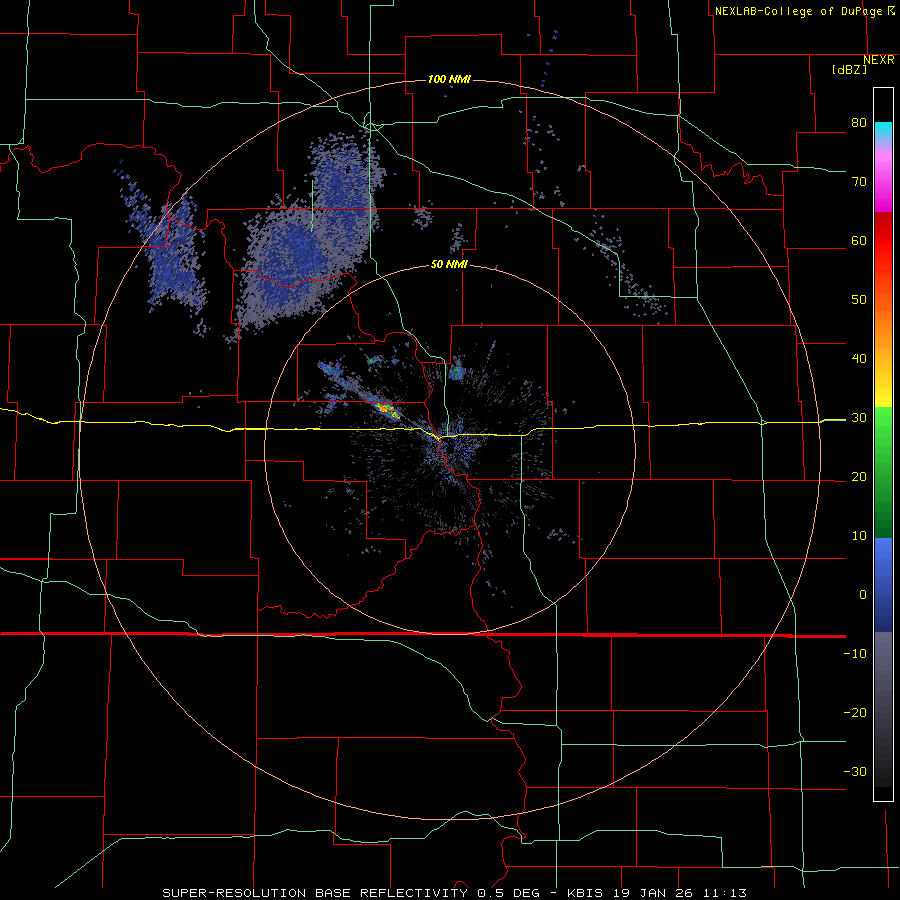Click the NEXR label above the color scale
The width and height of the screenshot is (900, 900).
click(879, 60)
